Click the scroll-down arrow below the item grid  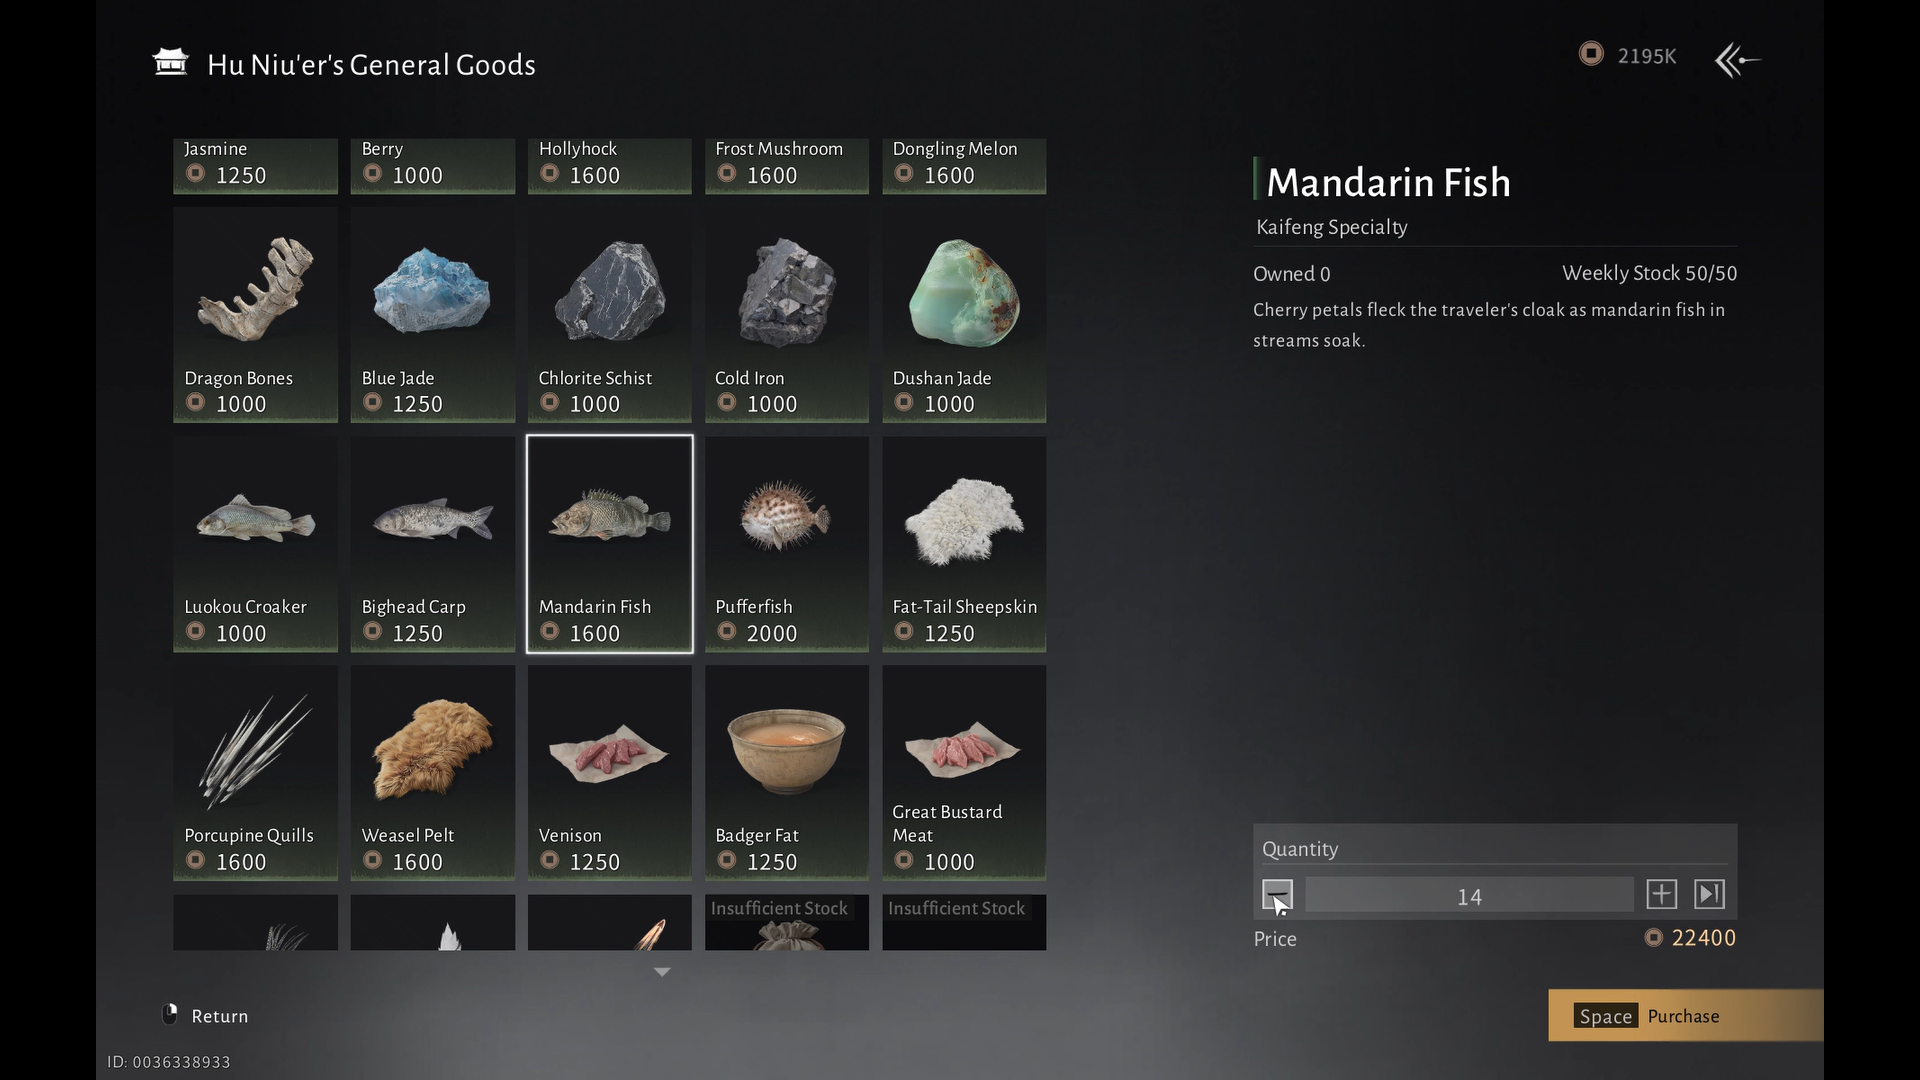(x=661, y=972)
